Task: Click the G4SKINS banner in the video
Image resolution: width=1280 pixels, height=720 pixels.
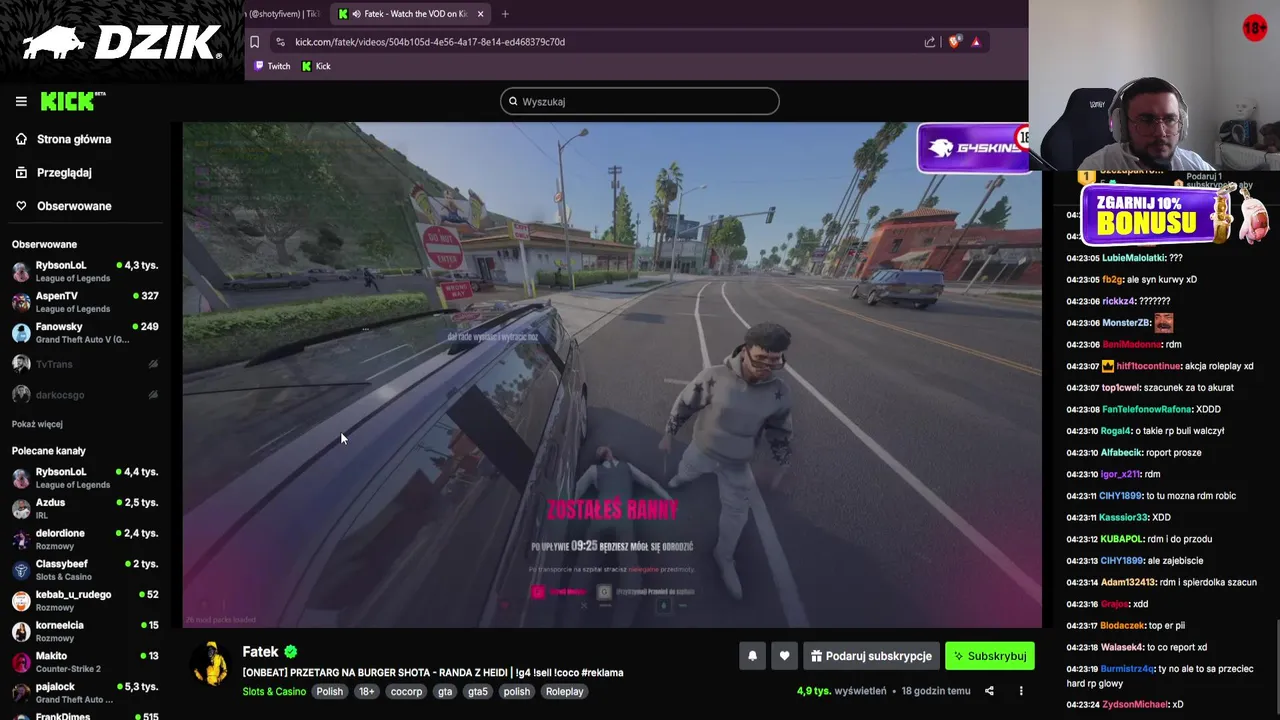Action: click(x=974, y=148)
